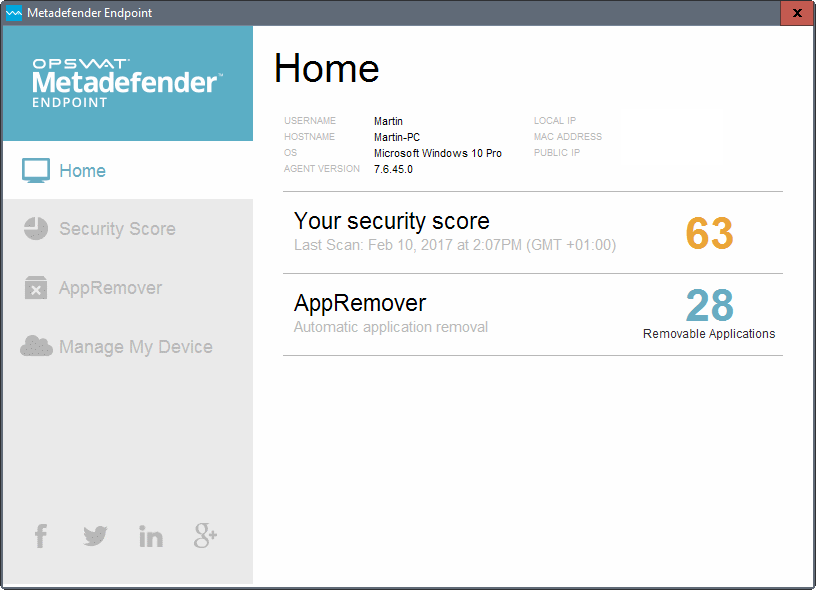Viewport: 816px width, 590px height.
Task: Click the 'Removable Applications' label
Action: tap(709, 334)
